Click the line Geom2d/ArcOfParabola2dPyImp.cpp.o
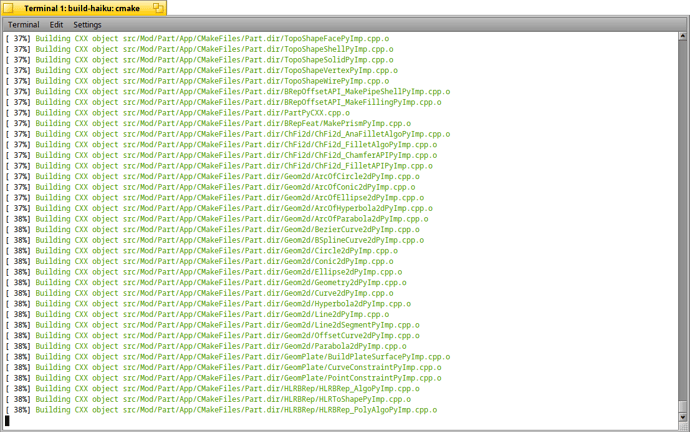 (x=217, y=219)
